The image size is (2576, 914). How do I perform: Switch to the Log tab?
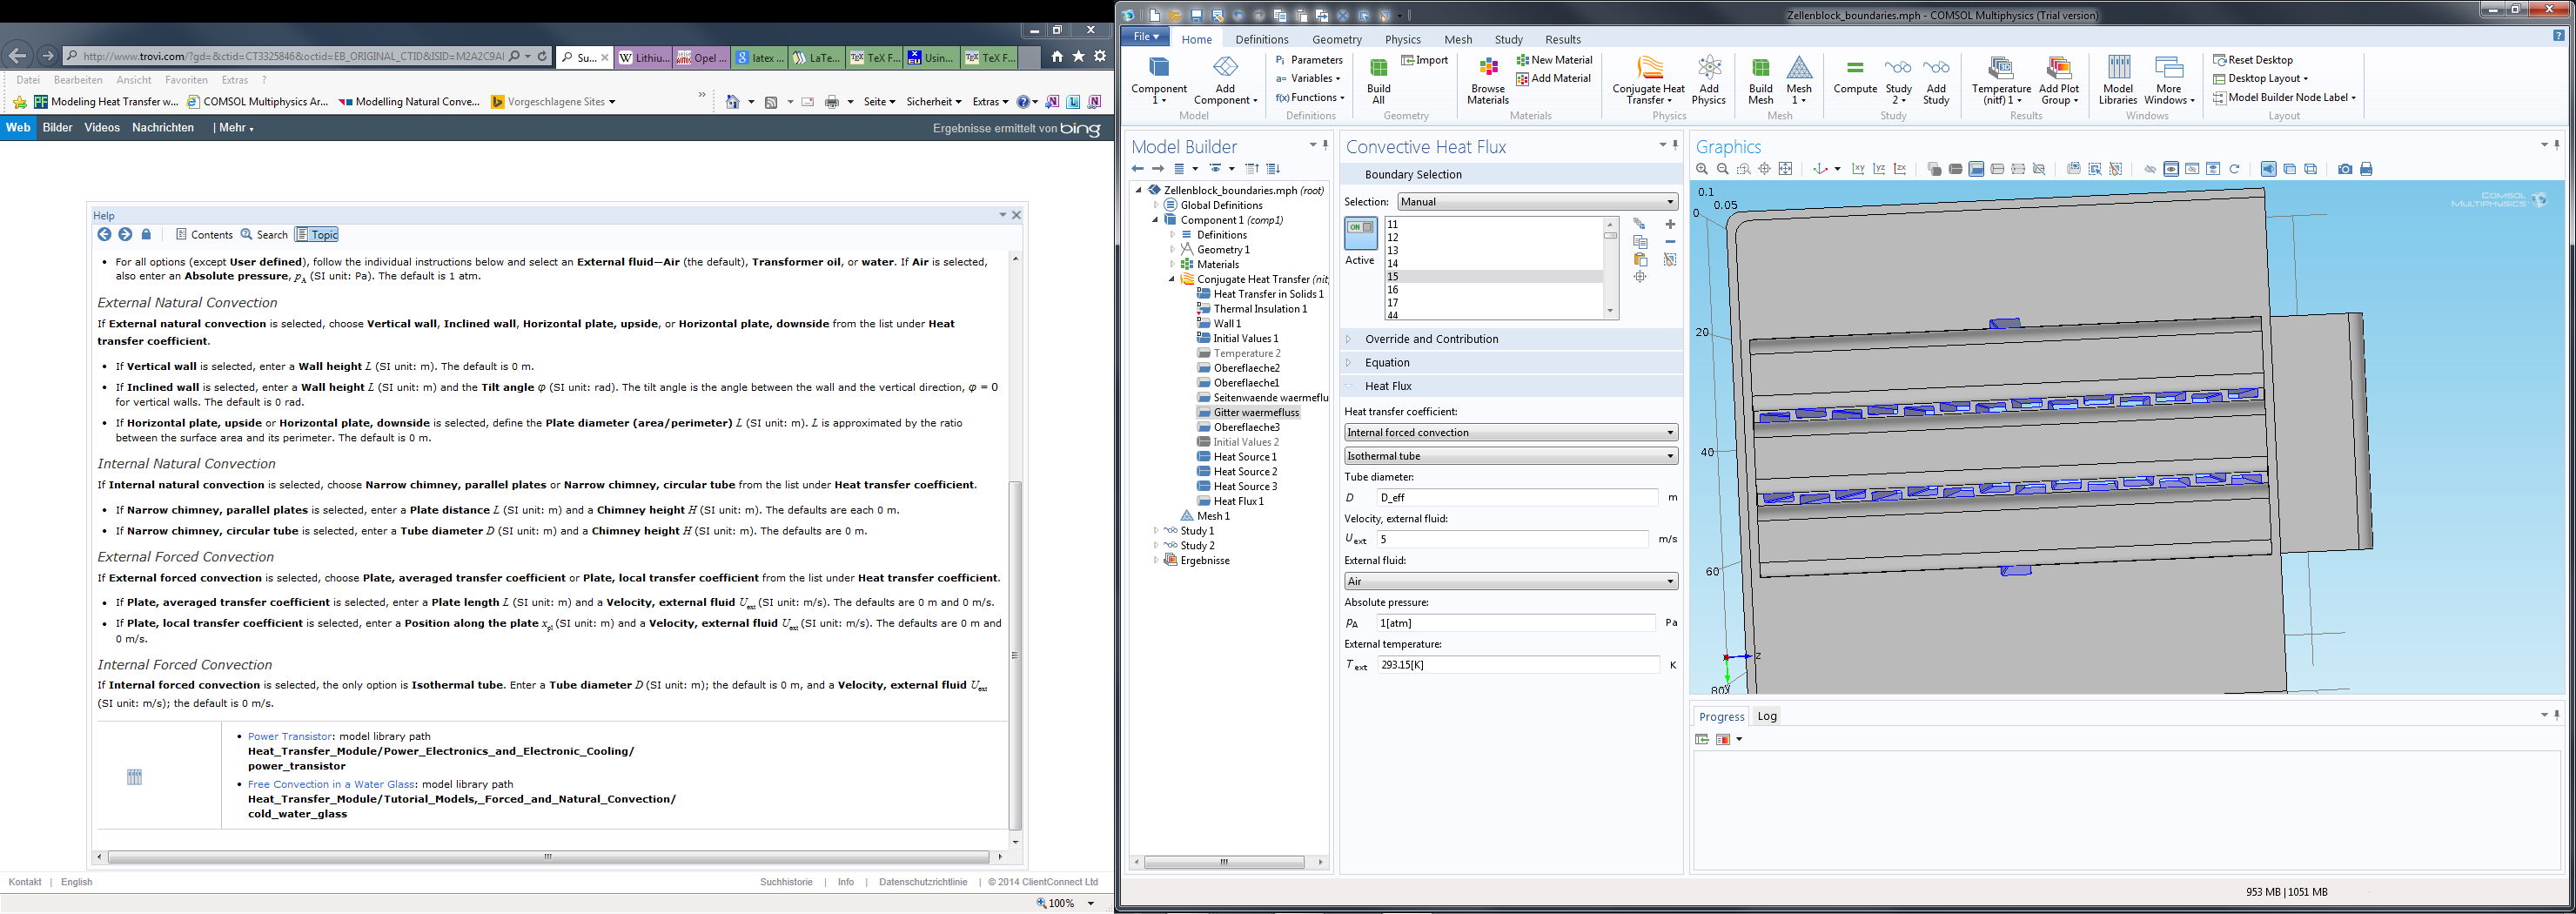coord(1767,717)
